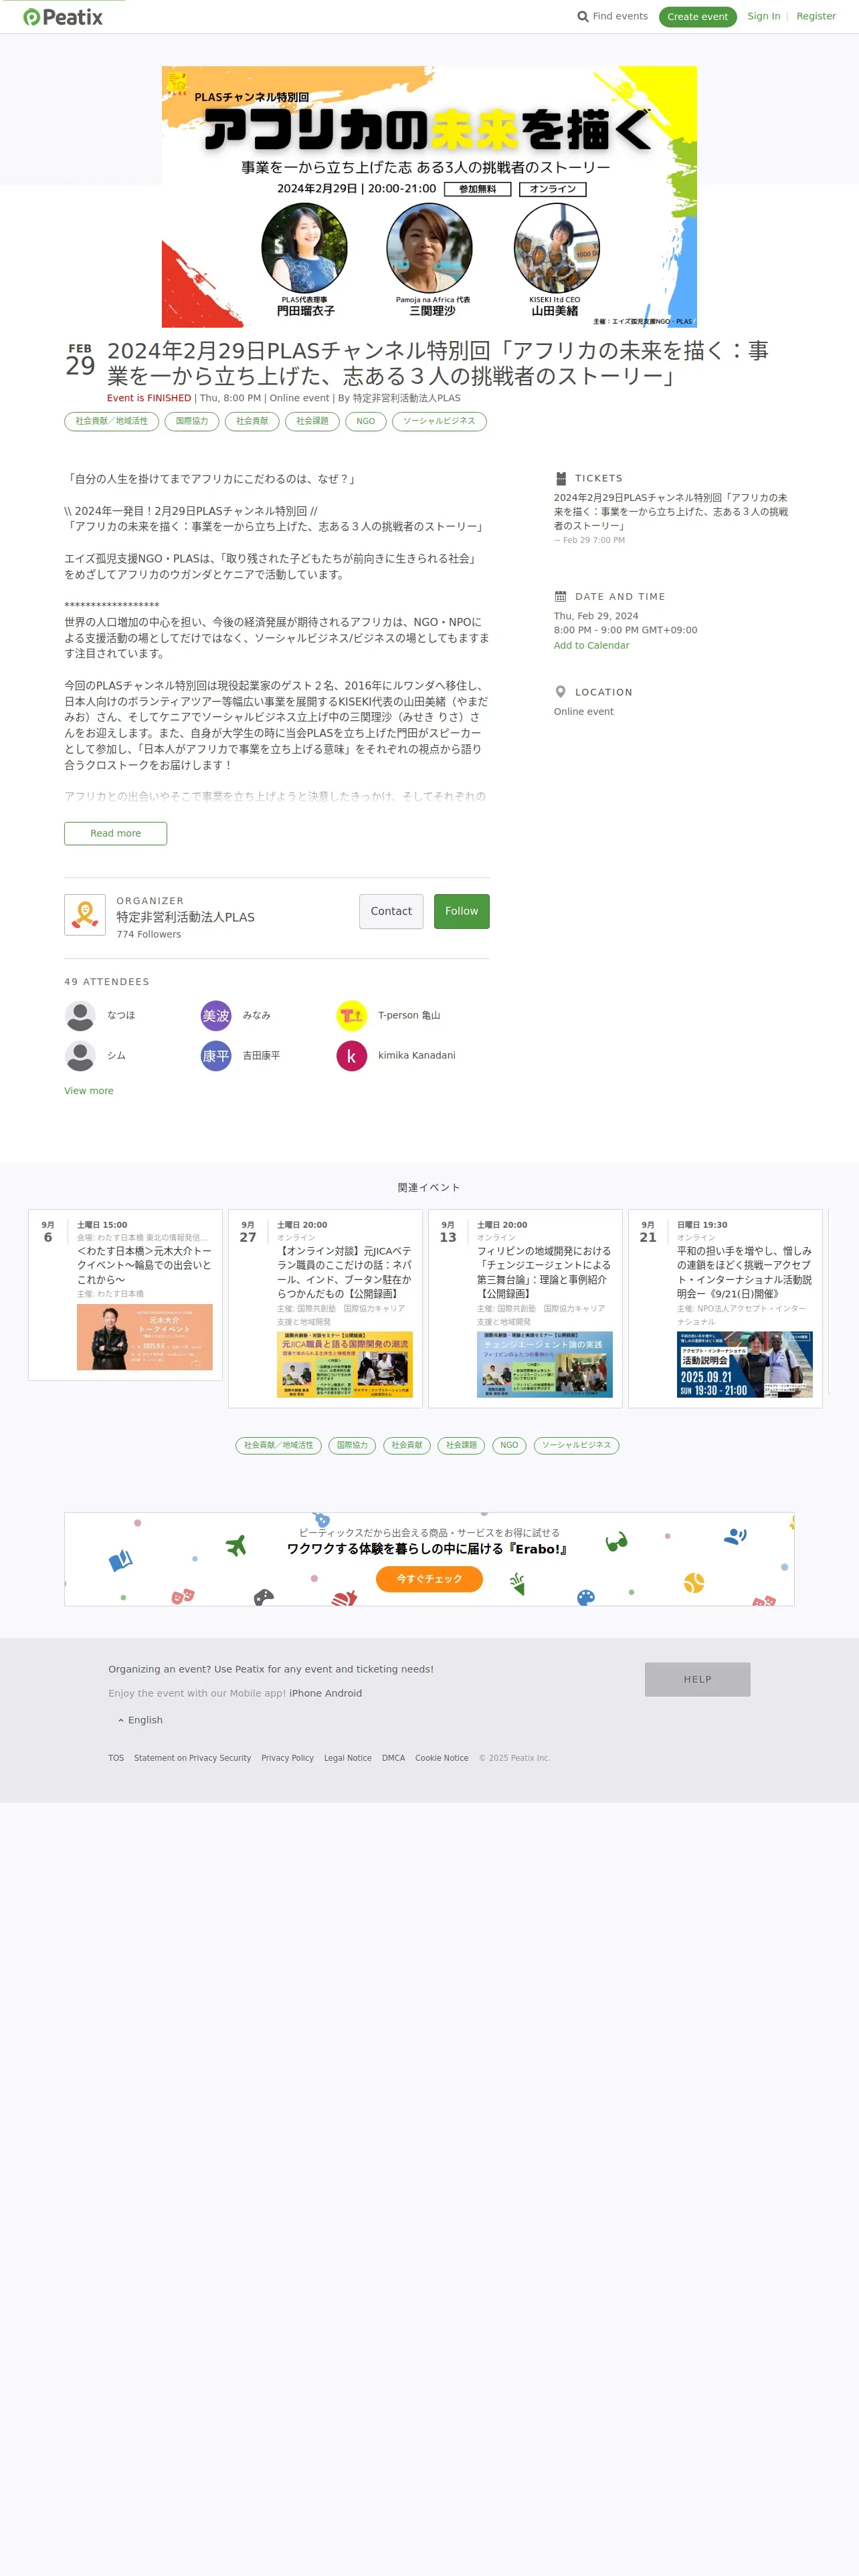
Task: Open attendee kimika Kanadani avatar
Action: pos(351,1056)
